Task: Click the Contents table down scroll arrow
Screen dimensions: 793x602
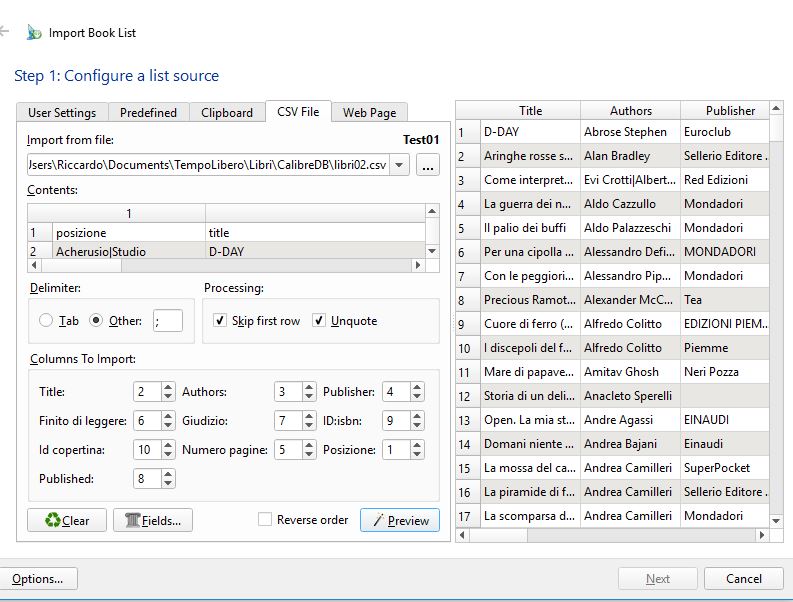Action: [432, 251]
